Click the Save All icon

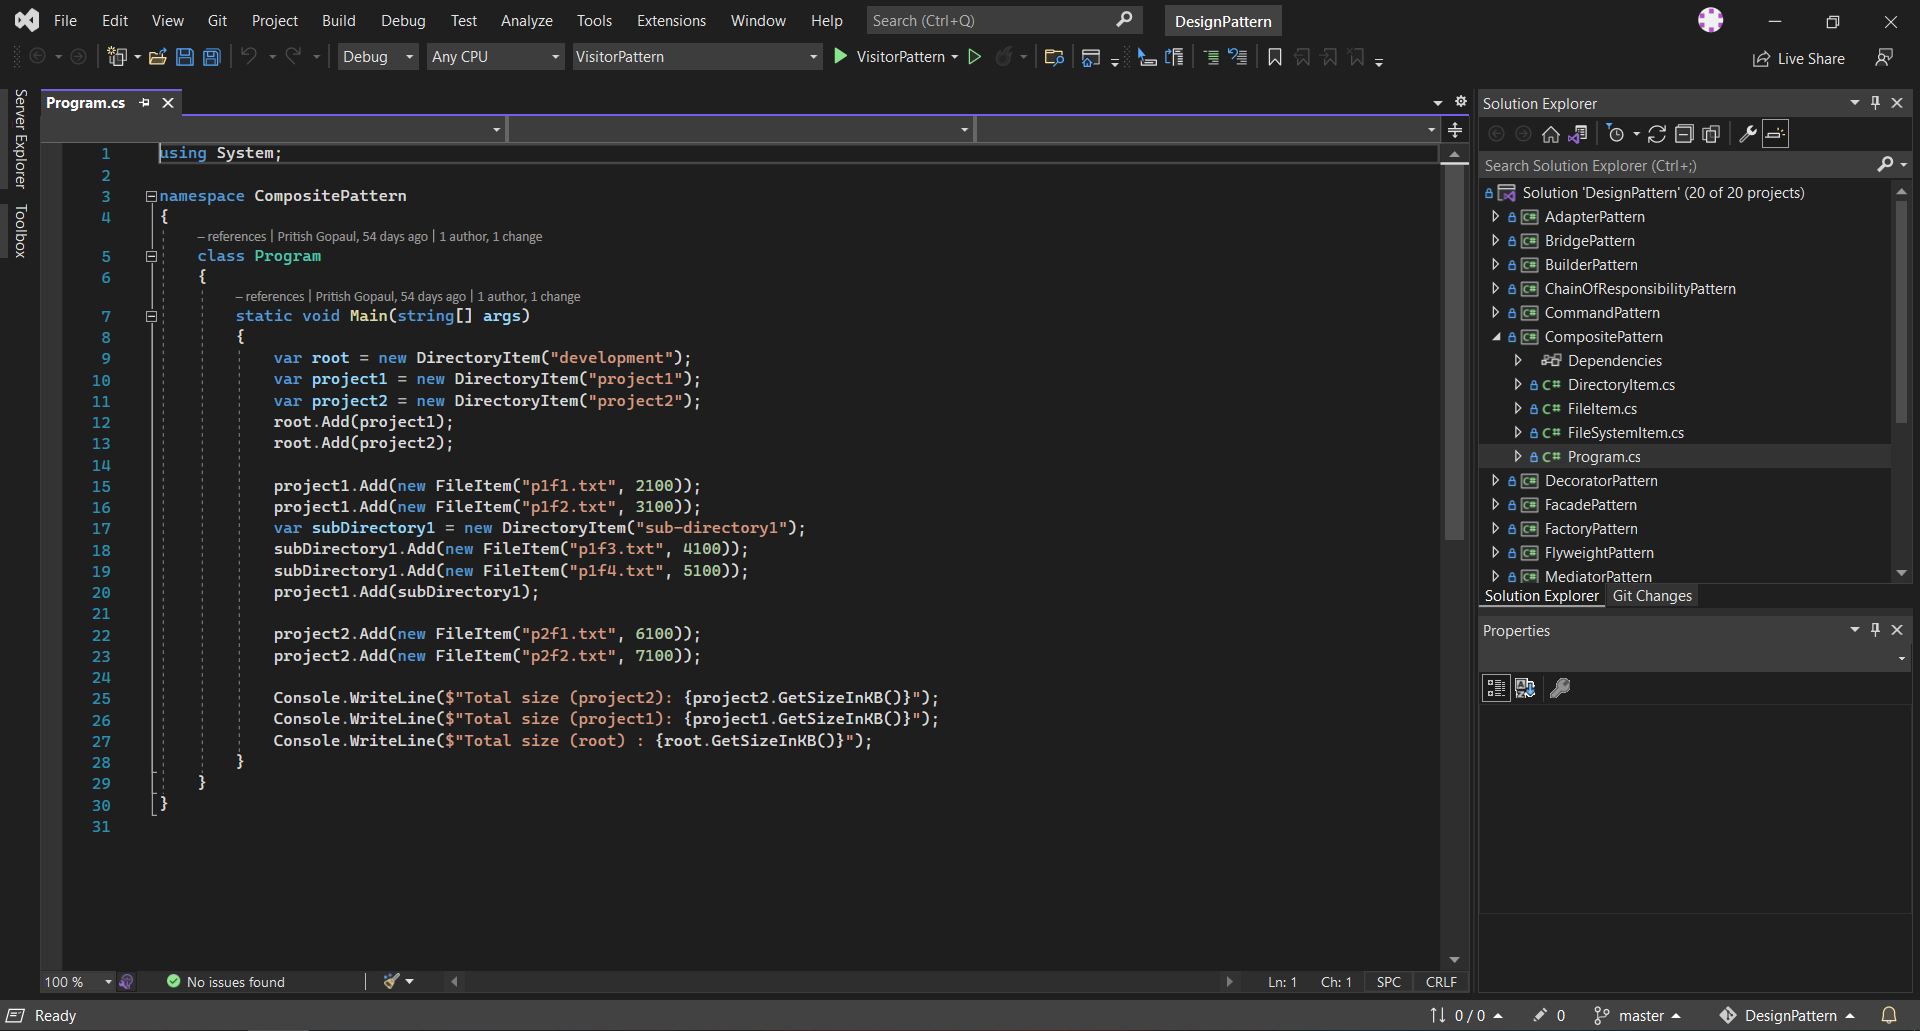pos(212,57)
